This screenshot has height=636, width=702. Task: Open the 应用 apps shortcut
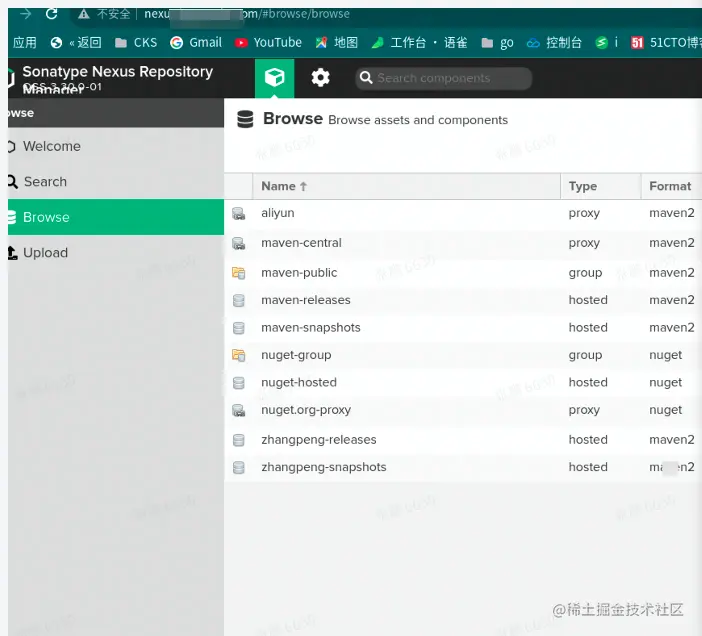25,43
